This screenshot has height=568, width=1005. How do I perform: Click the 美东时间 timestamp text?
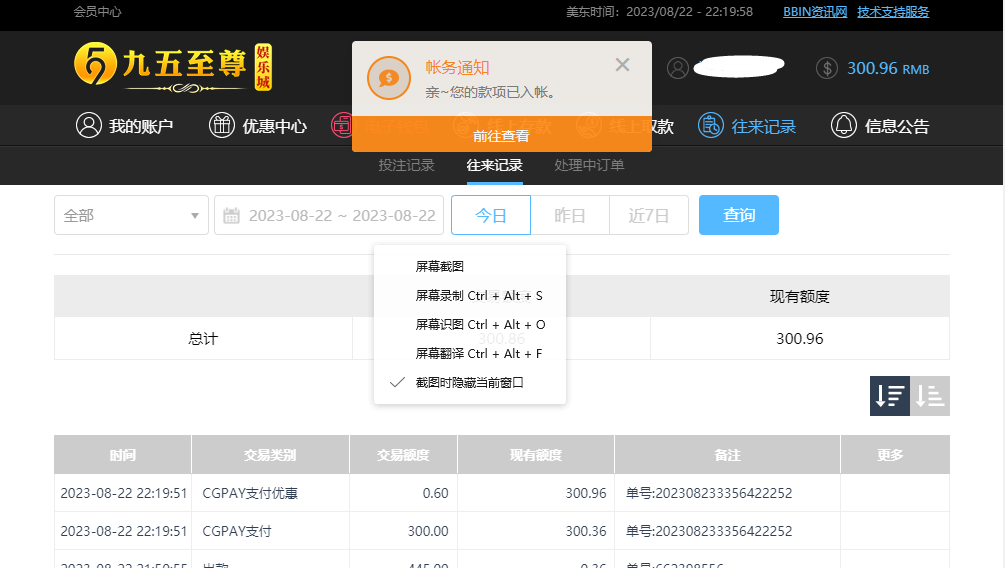click(660, 12)
